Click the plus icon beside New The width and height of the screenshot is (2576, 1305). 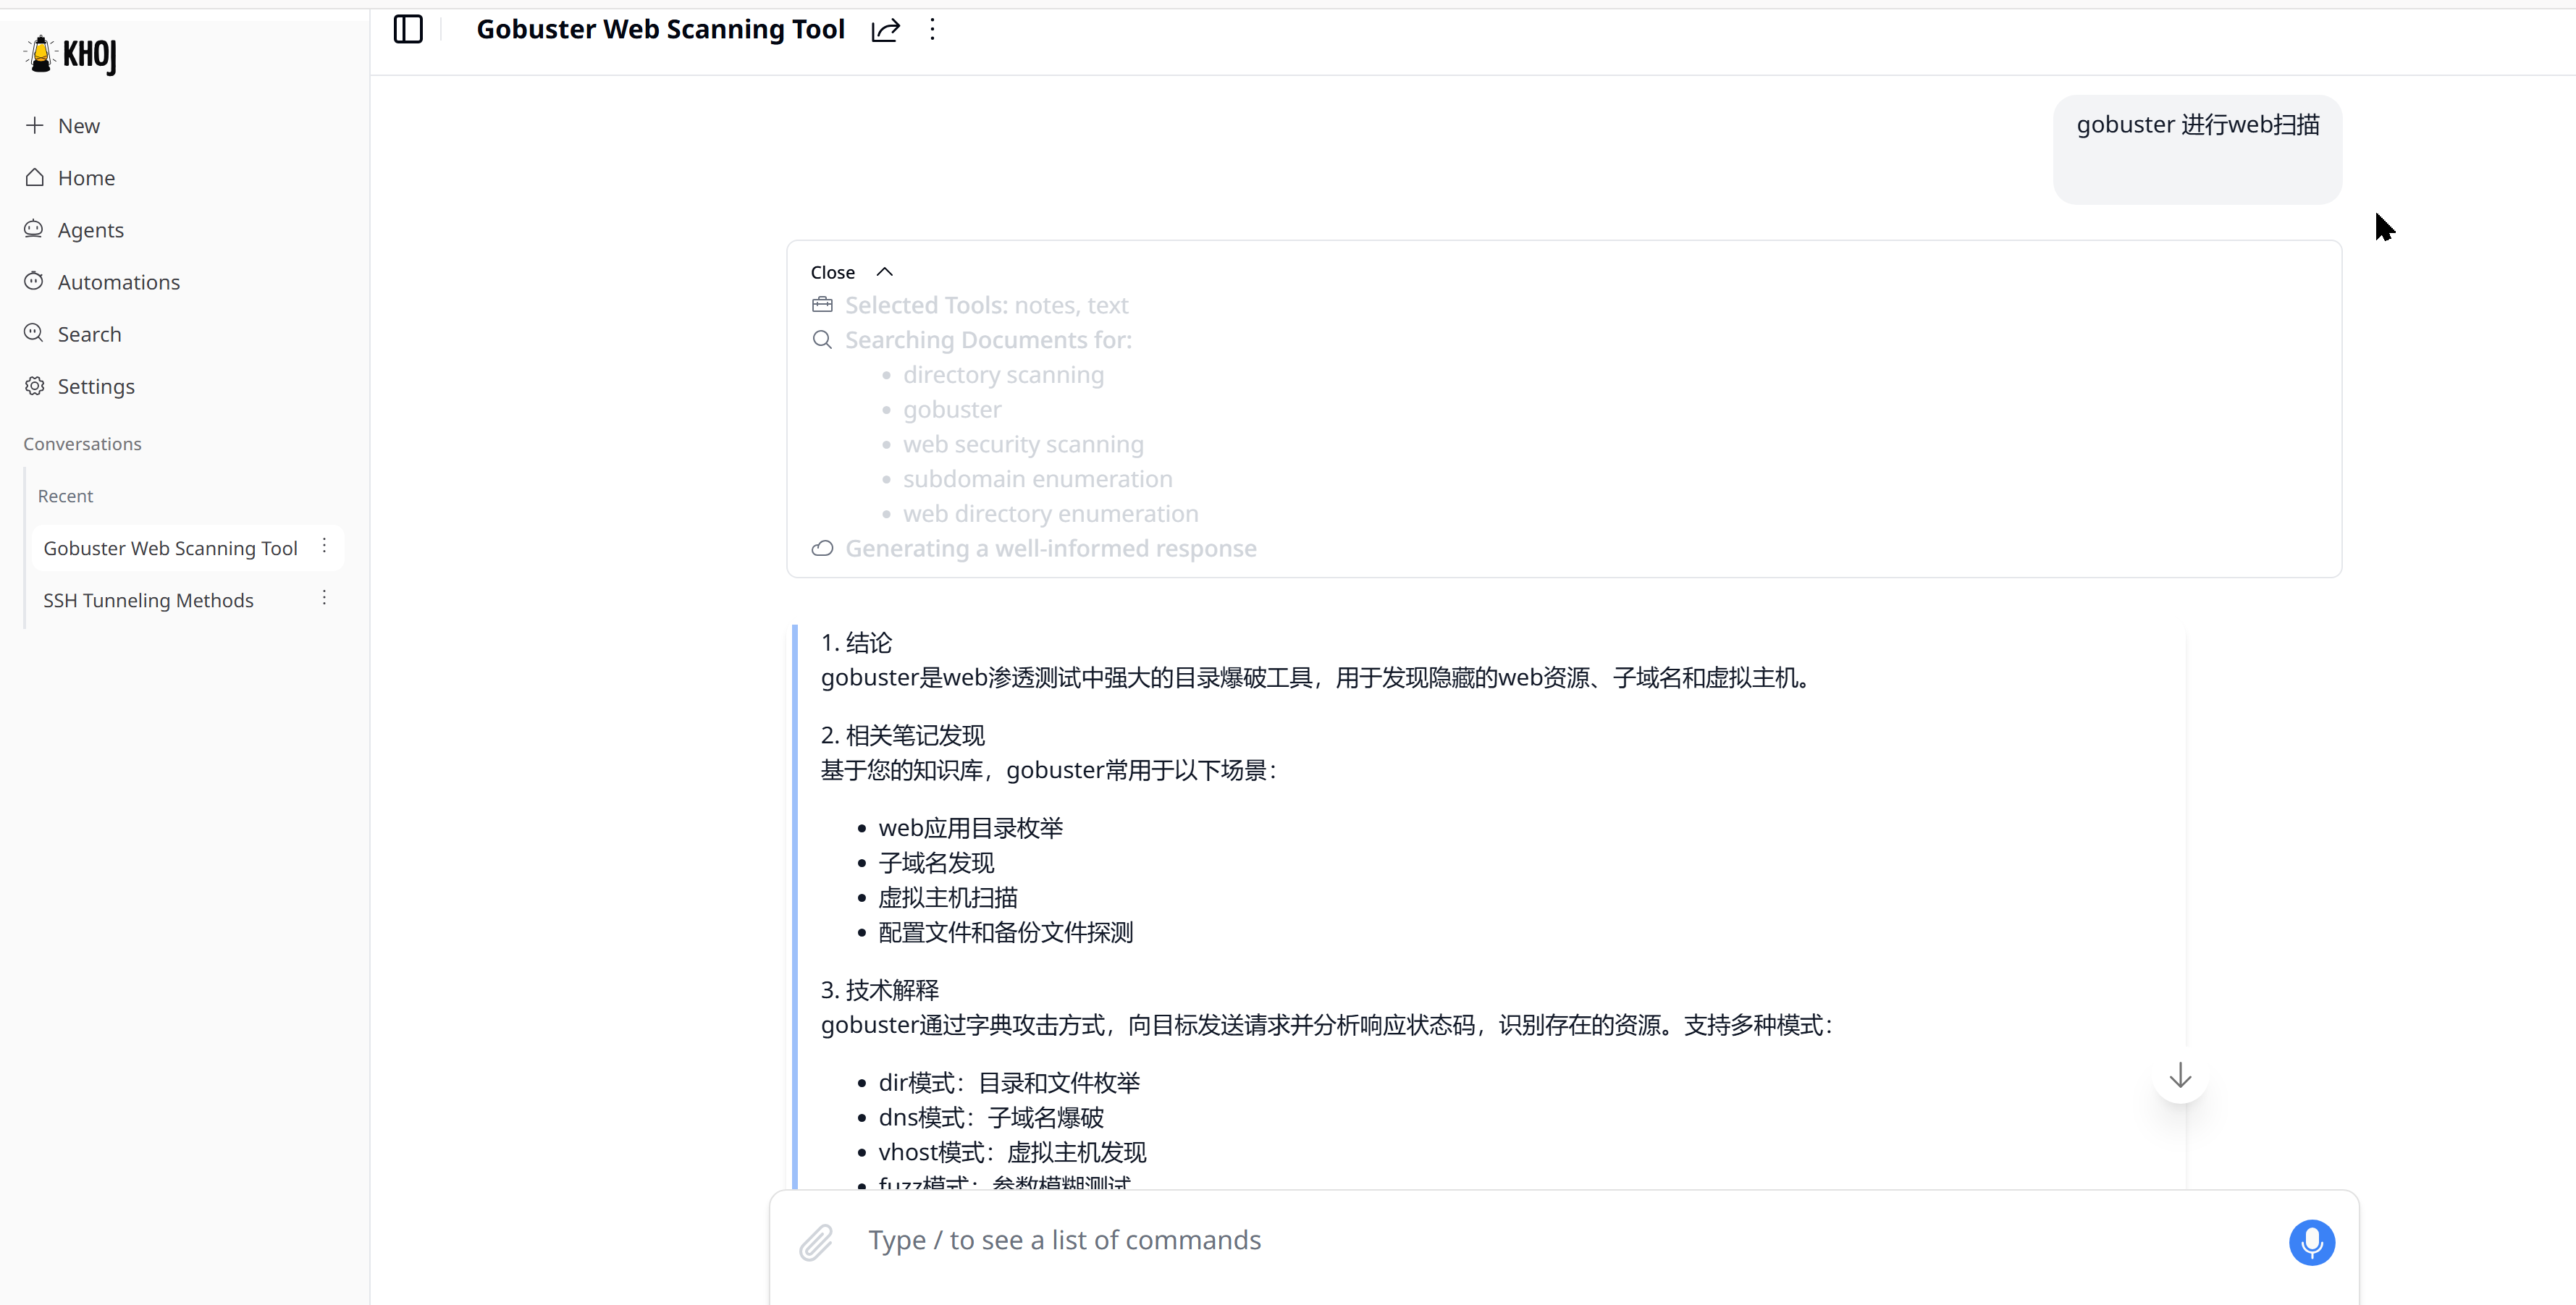click(35, 125)
